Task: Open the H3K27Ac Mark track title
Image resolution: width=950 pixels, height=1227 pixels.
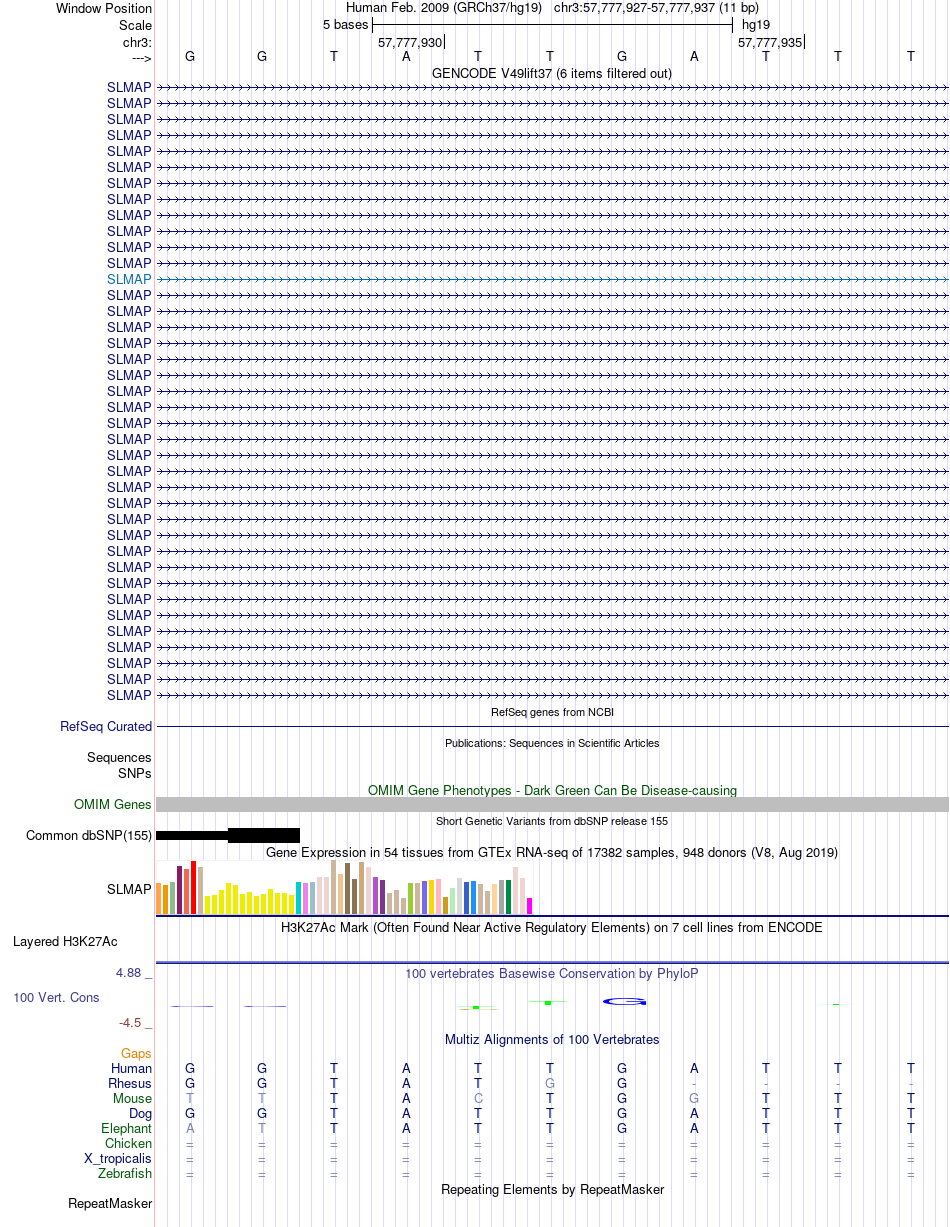Action: click(x=552, y=927)
